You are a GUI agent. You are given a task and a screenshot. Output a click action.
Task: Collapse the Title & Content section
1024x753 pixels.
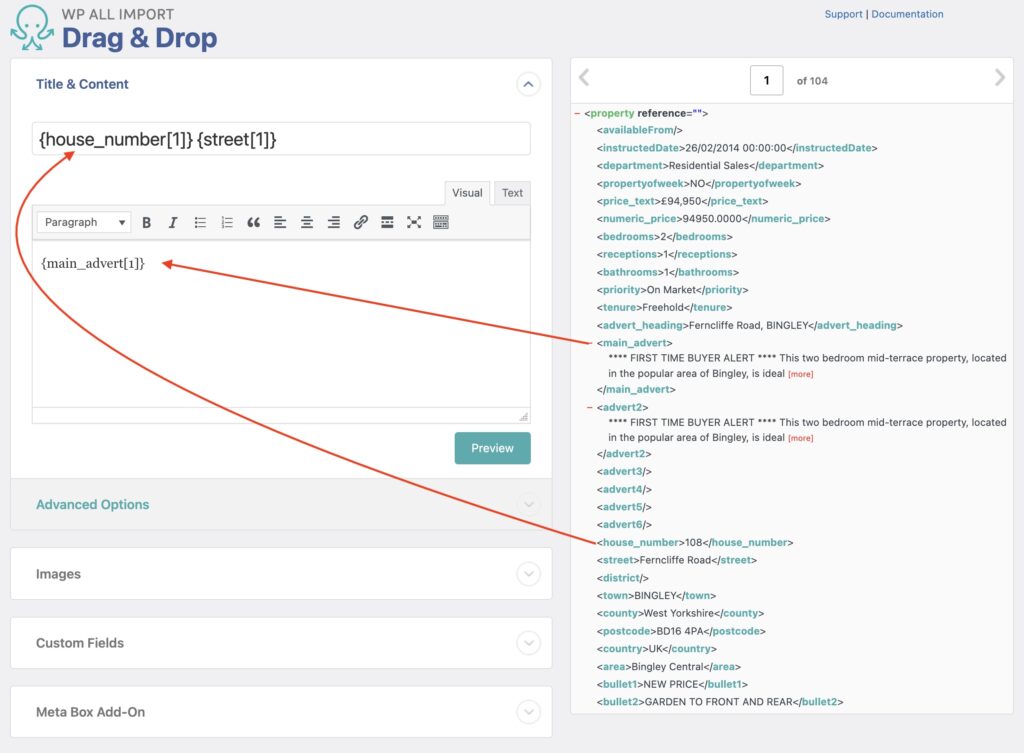pyautogui.click(x=528, y=84)
